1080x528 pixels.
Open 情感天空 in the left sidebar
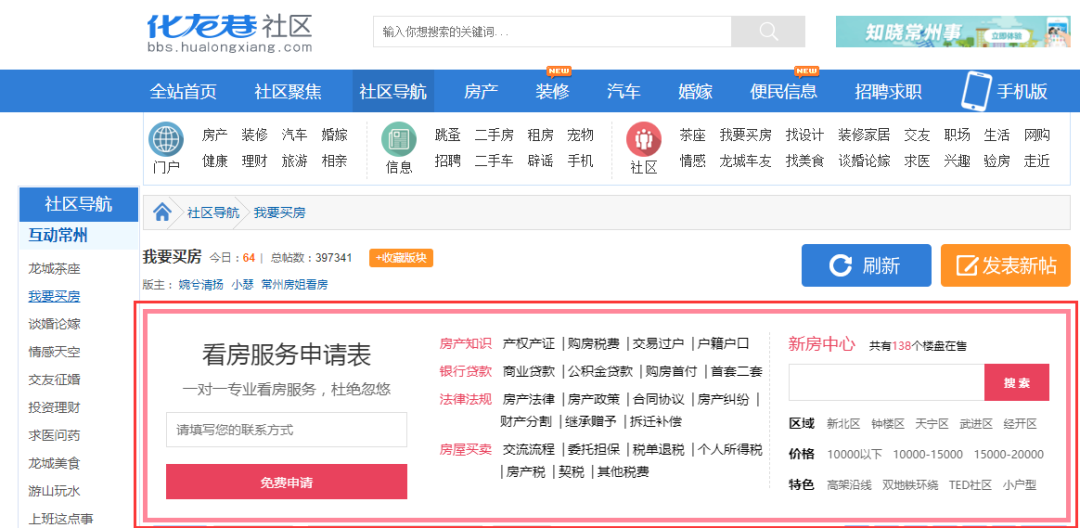[x=54, y=352]
